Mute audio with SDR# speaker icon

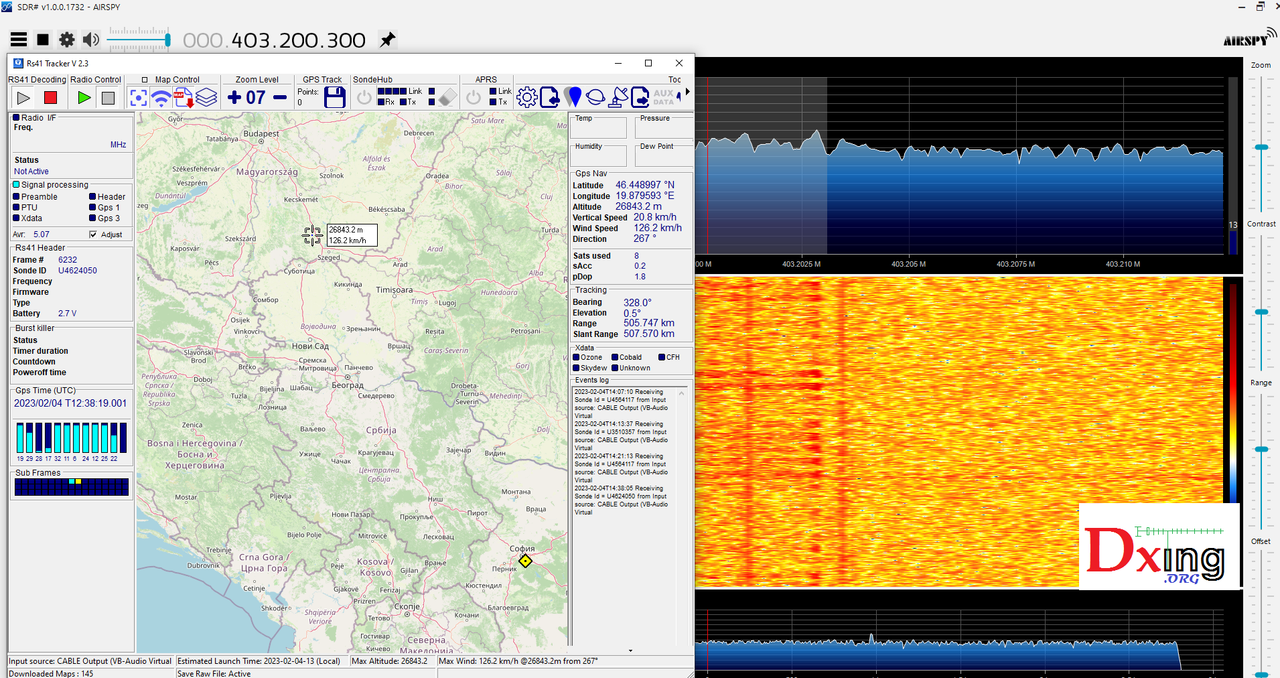[x=91, y=40]
